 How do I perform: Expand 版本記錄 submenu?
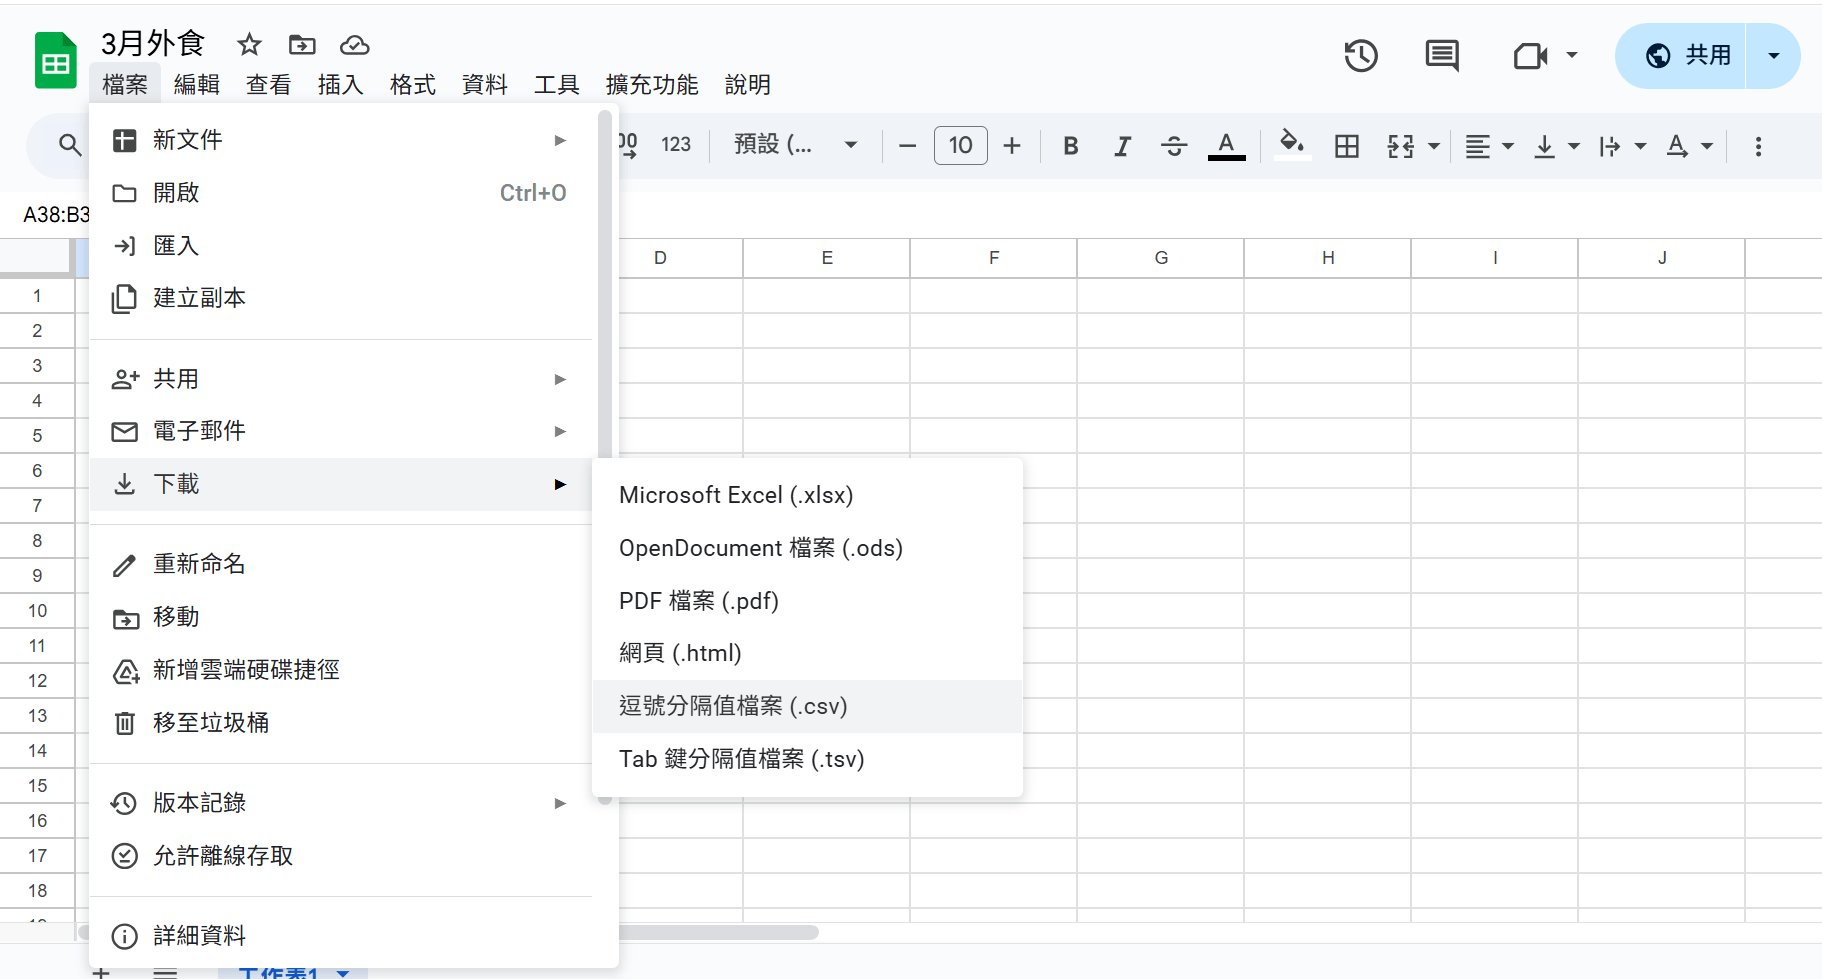pyautogui.click(x=341, y=803)
